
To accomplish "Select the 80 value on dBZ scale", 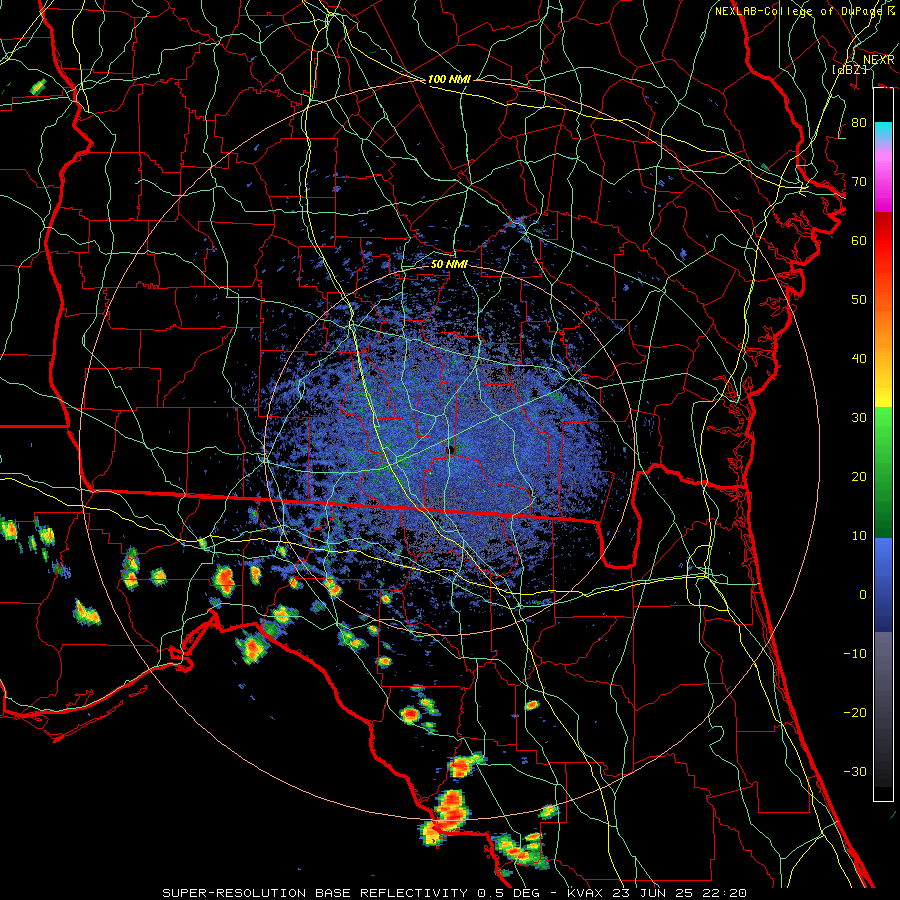I will tap(859, 123).
